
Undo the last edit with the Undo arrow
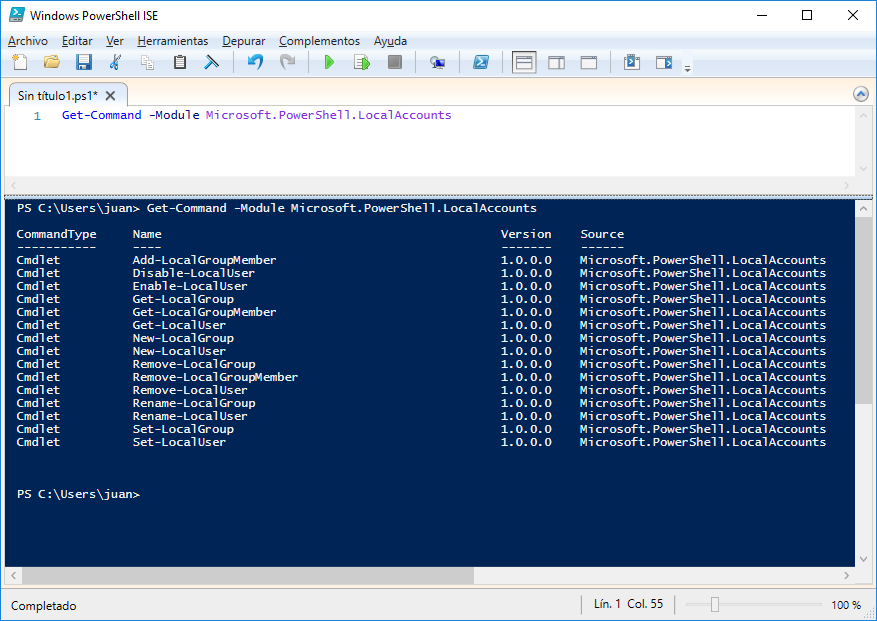[255, 63]
